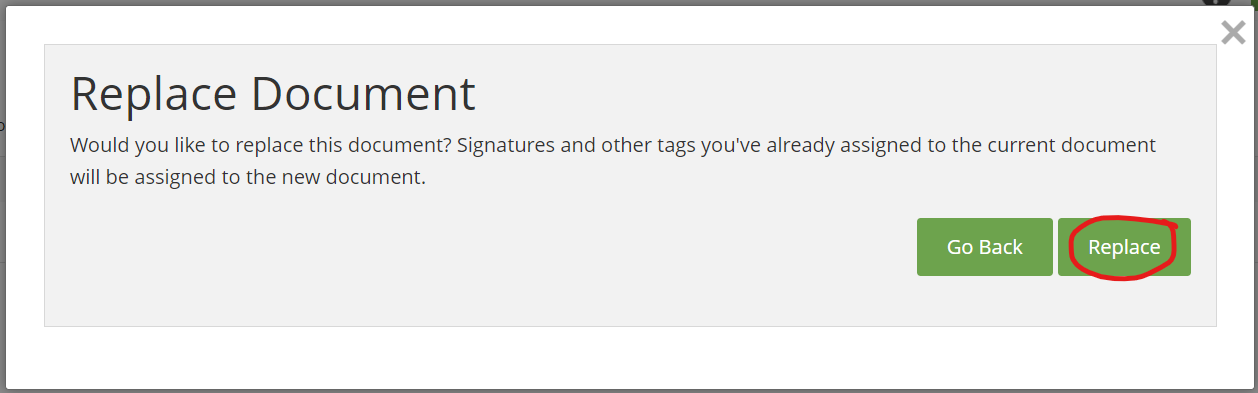The height and width of the screenshot is (393, 1258).
Task: Return to previous step via Go Back
Action: [985, 247]
